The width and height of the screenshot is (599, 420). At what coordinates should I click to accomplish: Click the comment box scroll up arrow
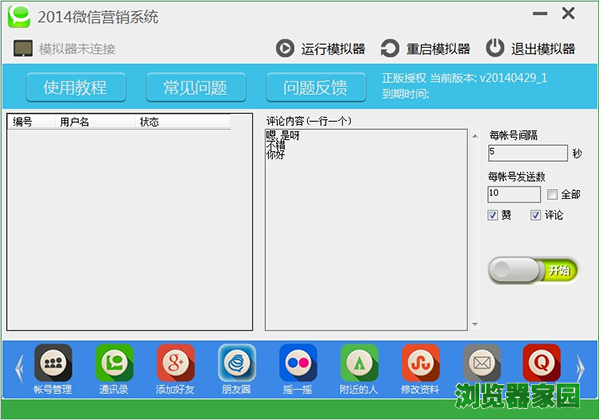(x=475, y=136)
